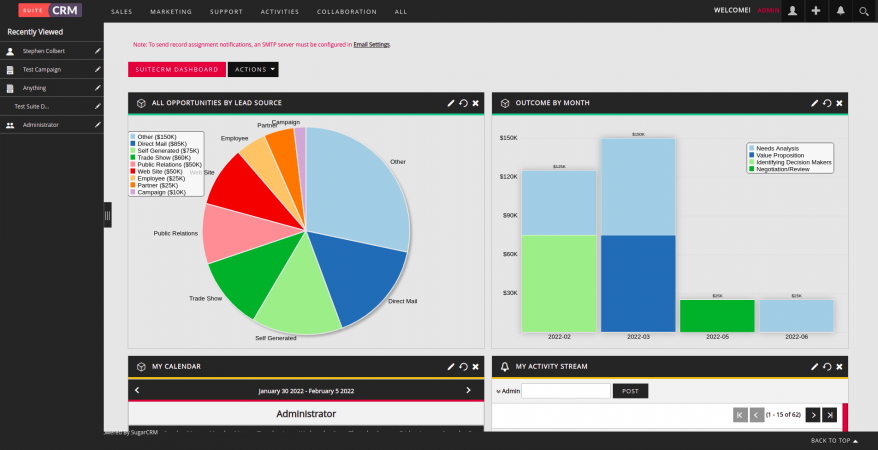The height and width of the screenshot is (450, 878).
Task: Refresh the Outcome by Month dashlet
Action: pyautogui.click(x=827, y=103)
